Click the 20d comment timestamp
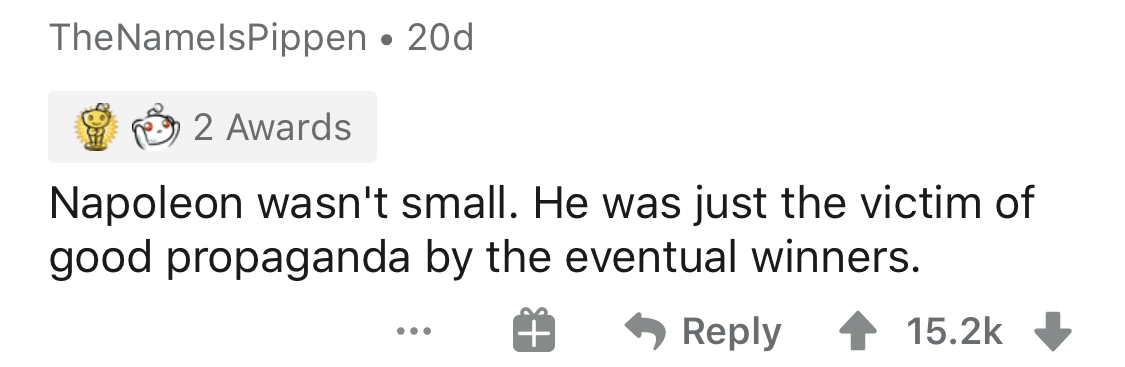The image size is (1125, 367). [x=441, y=37]
